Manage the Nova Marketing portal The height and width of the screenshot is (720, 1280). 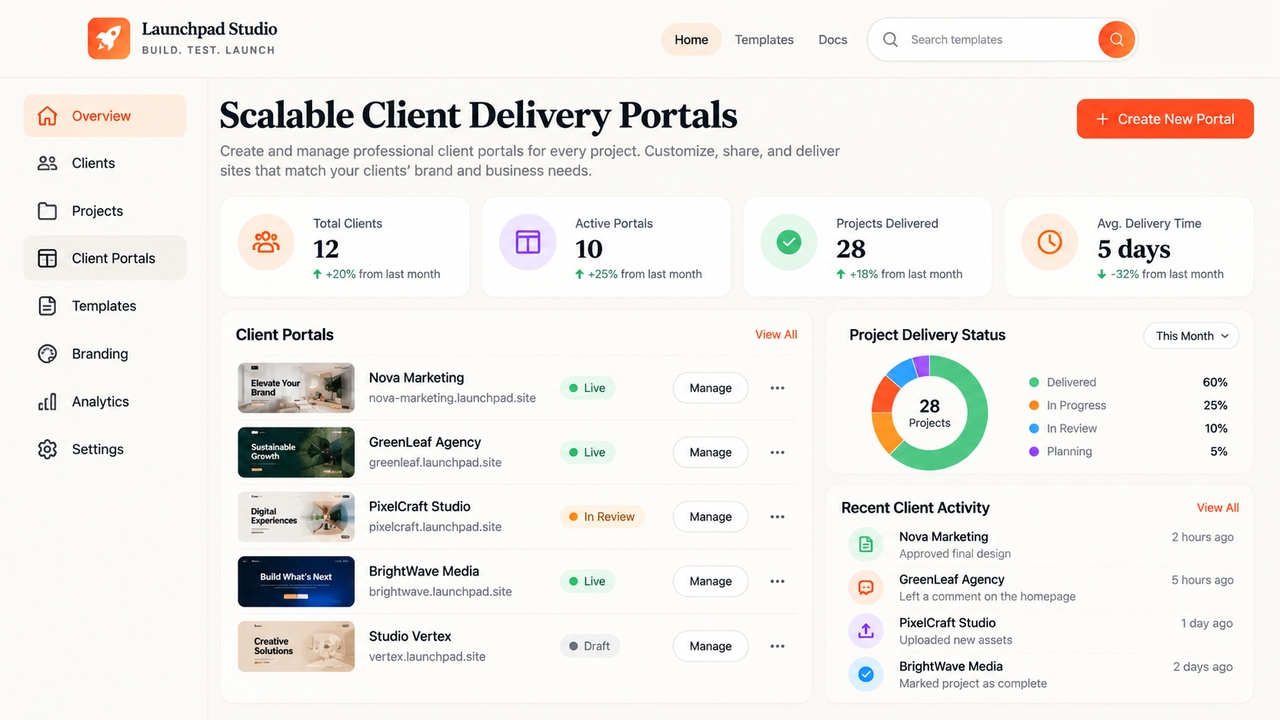click(x=711, y=388)
